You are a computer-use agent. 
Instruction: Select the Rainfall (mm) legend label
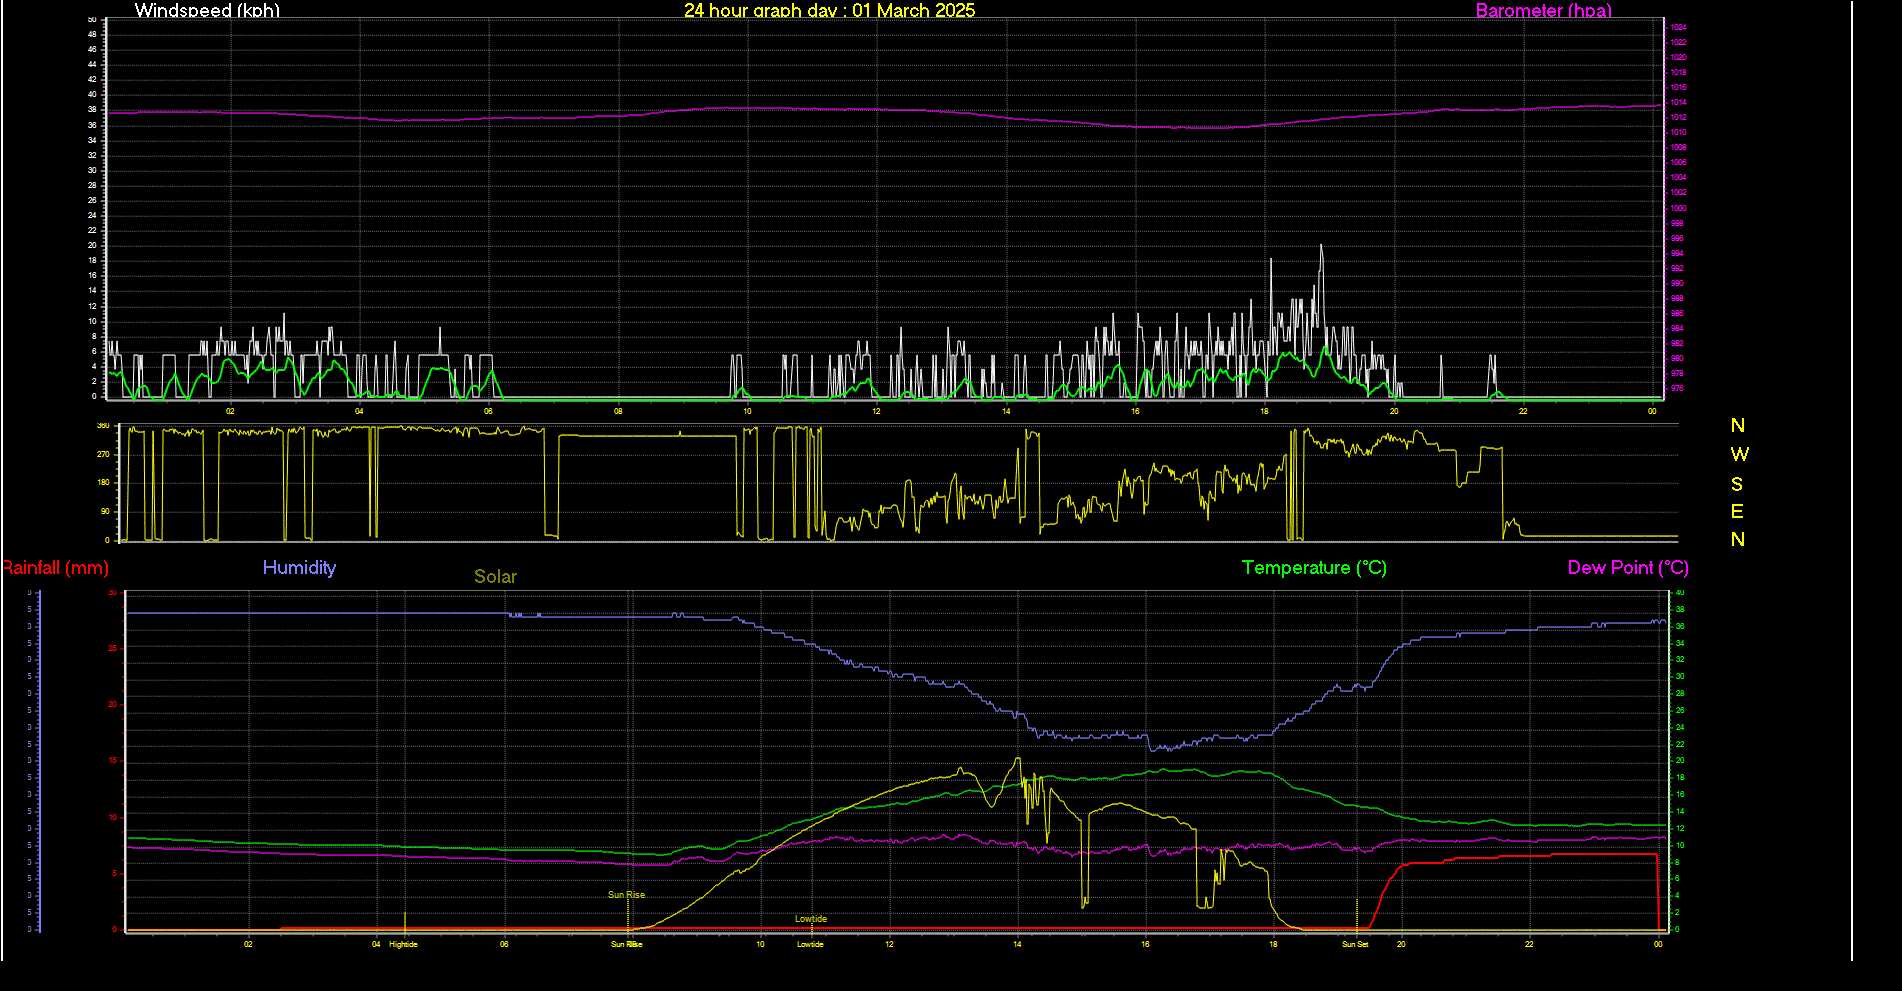(x=55, y=568)
